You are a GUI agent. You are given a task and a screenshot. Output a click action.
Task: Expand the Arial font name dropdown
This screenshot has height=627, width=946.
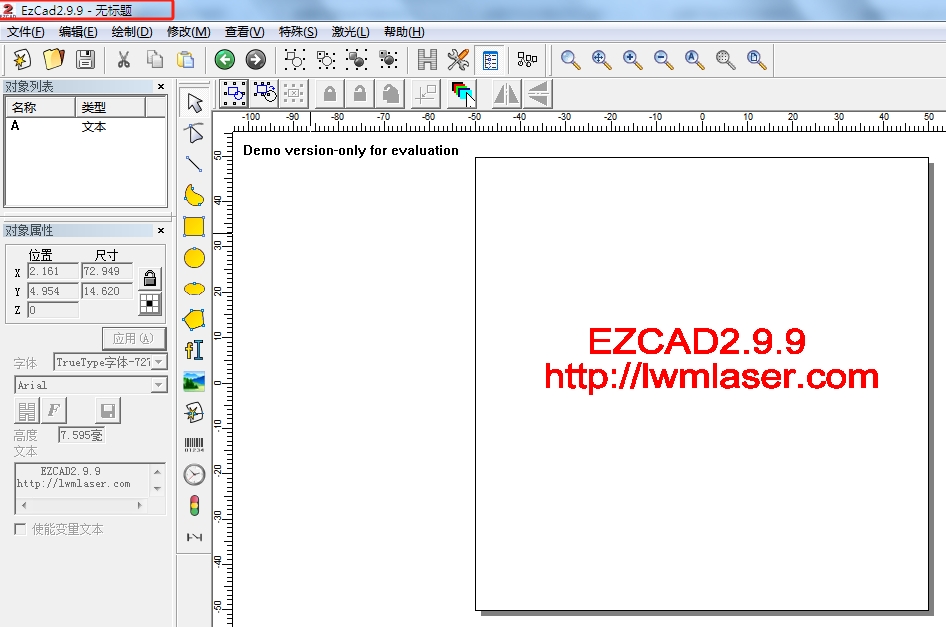pyautogui.click(x=159, y=385)
